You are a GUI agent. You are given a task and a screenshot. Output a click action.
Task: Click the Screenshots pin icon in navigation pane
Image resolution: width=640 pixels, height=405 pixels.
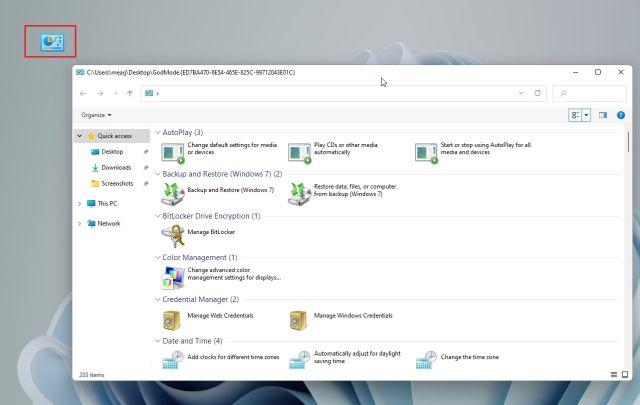(x=146, y=183)
